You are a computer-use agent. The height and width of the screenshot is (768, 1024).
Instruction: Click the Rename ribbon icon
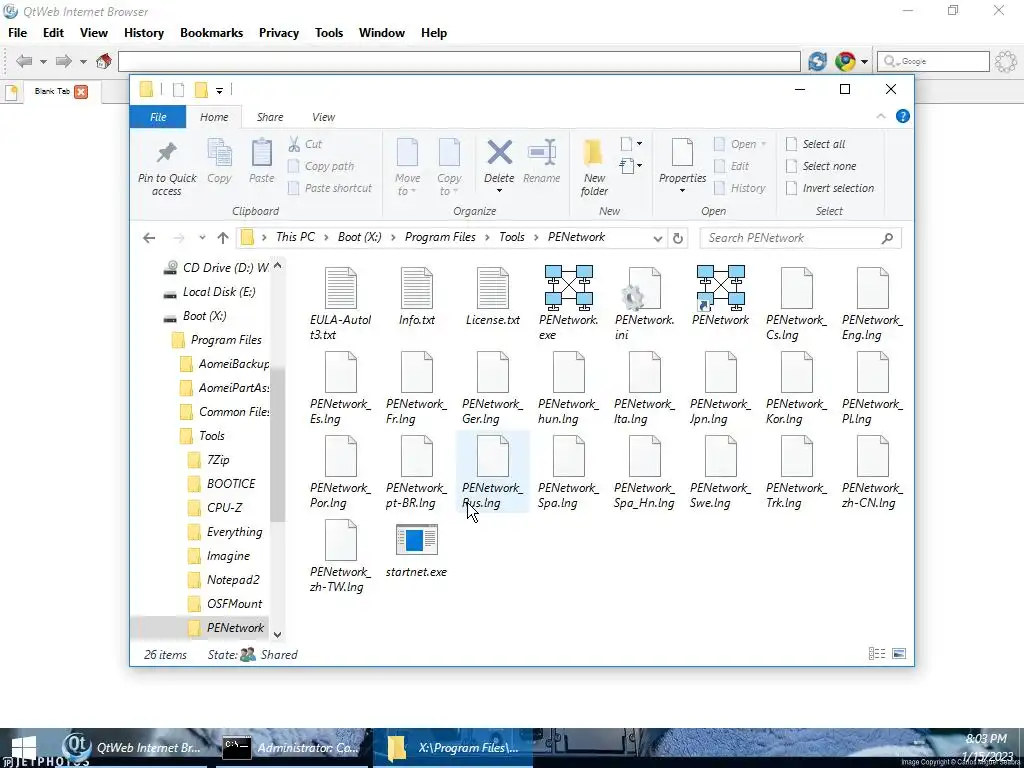point(541,153)
